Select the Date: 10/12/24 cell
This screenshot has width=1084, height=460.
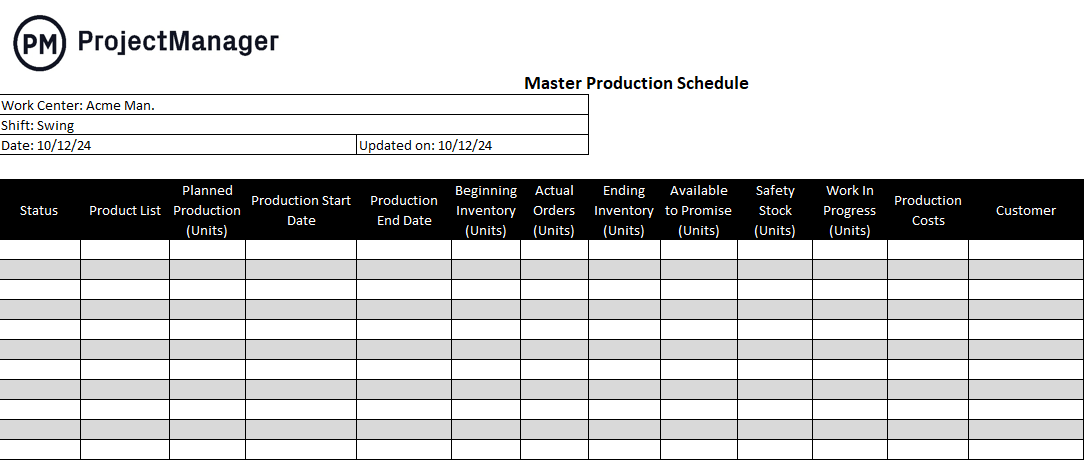pyautogui.click(x=178, y=145)
